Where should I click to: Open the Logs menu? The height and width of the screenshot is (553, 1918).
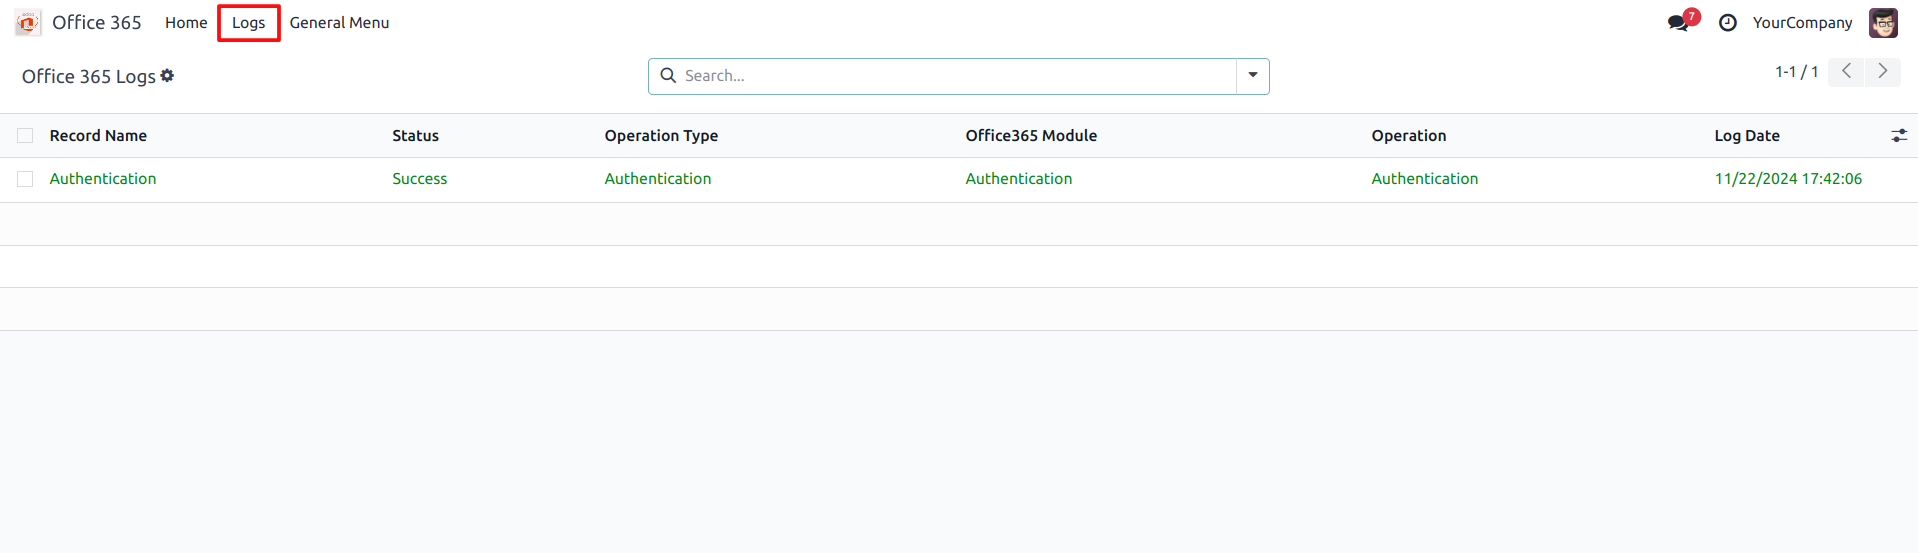click(x=248, y=23)
